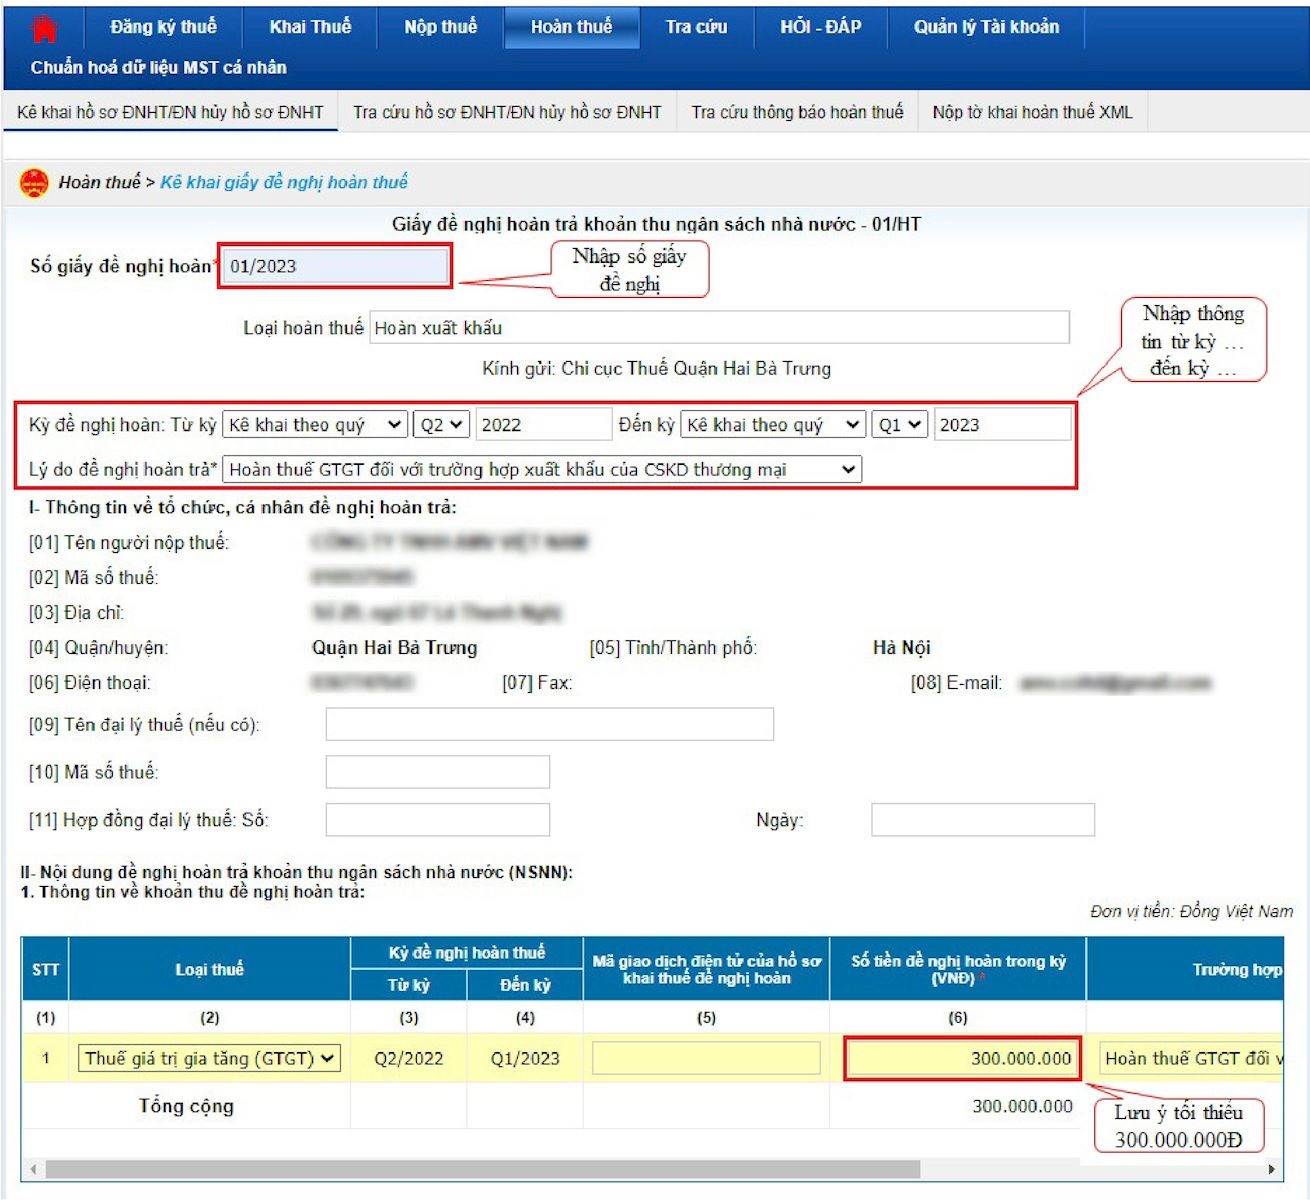The height and width of the screenshot is (1200, 1310).
Task: Expand the Lý do đề nghị hoàn trả dropdown
Action: [542, 469]
